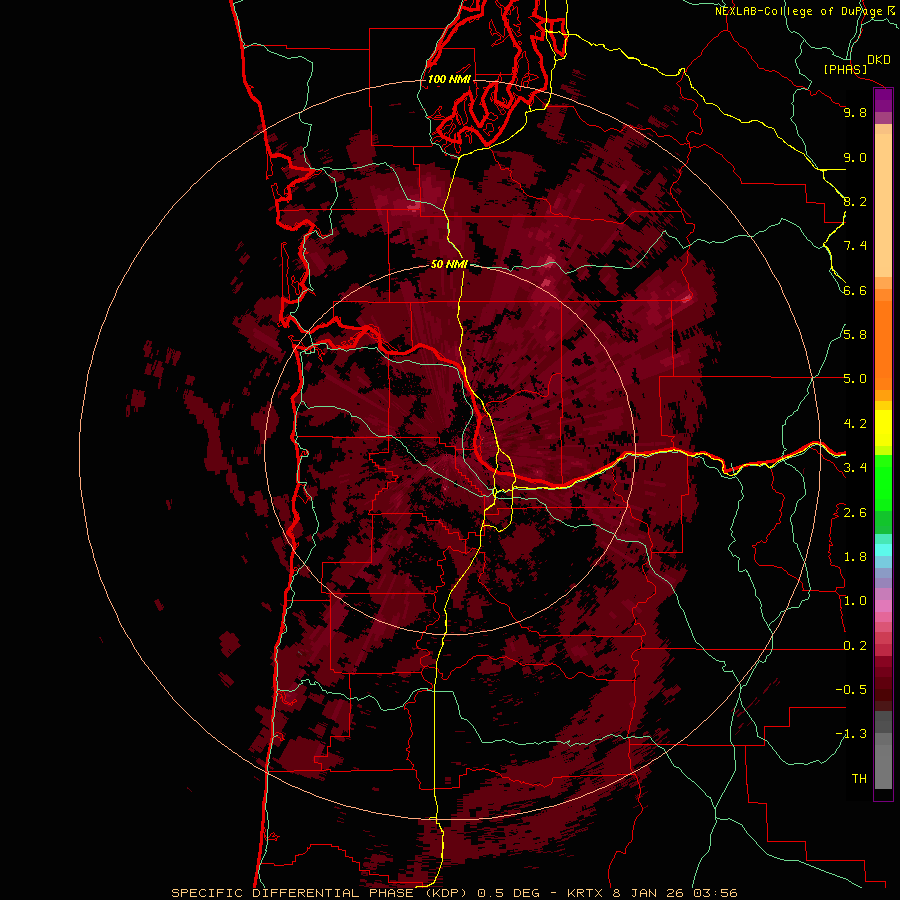Screen dimensions: 900x900
Task: Click the 9.0 value on the legend
Action: point(855,157)
